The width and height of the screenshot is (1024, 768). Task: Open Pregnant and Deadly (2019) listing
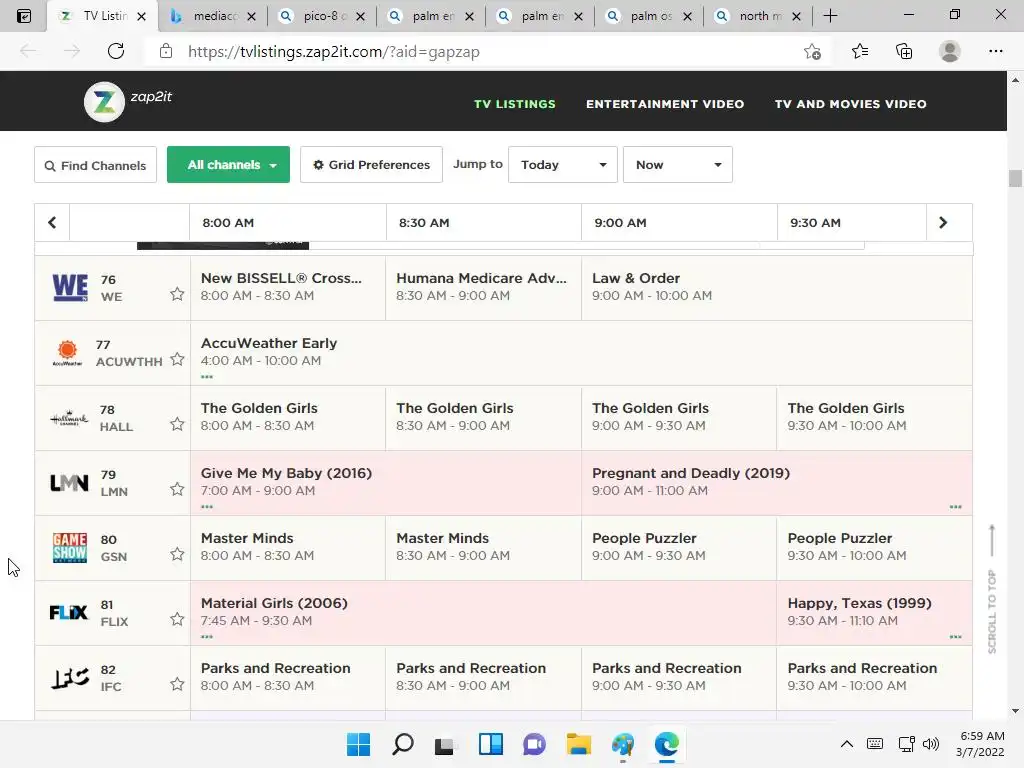click(776, 483)
